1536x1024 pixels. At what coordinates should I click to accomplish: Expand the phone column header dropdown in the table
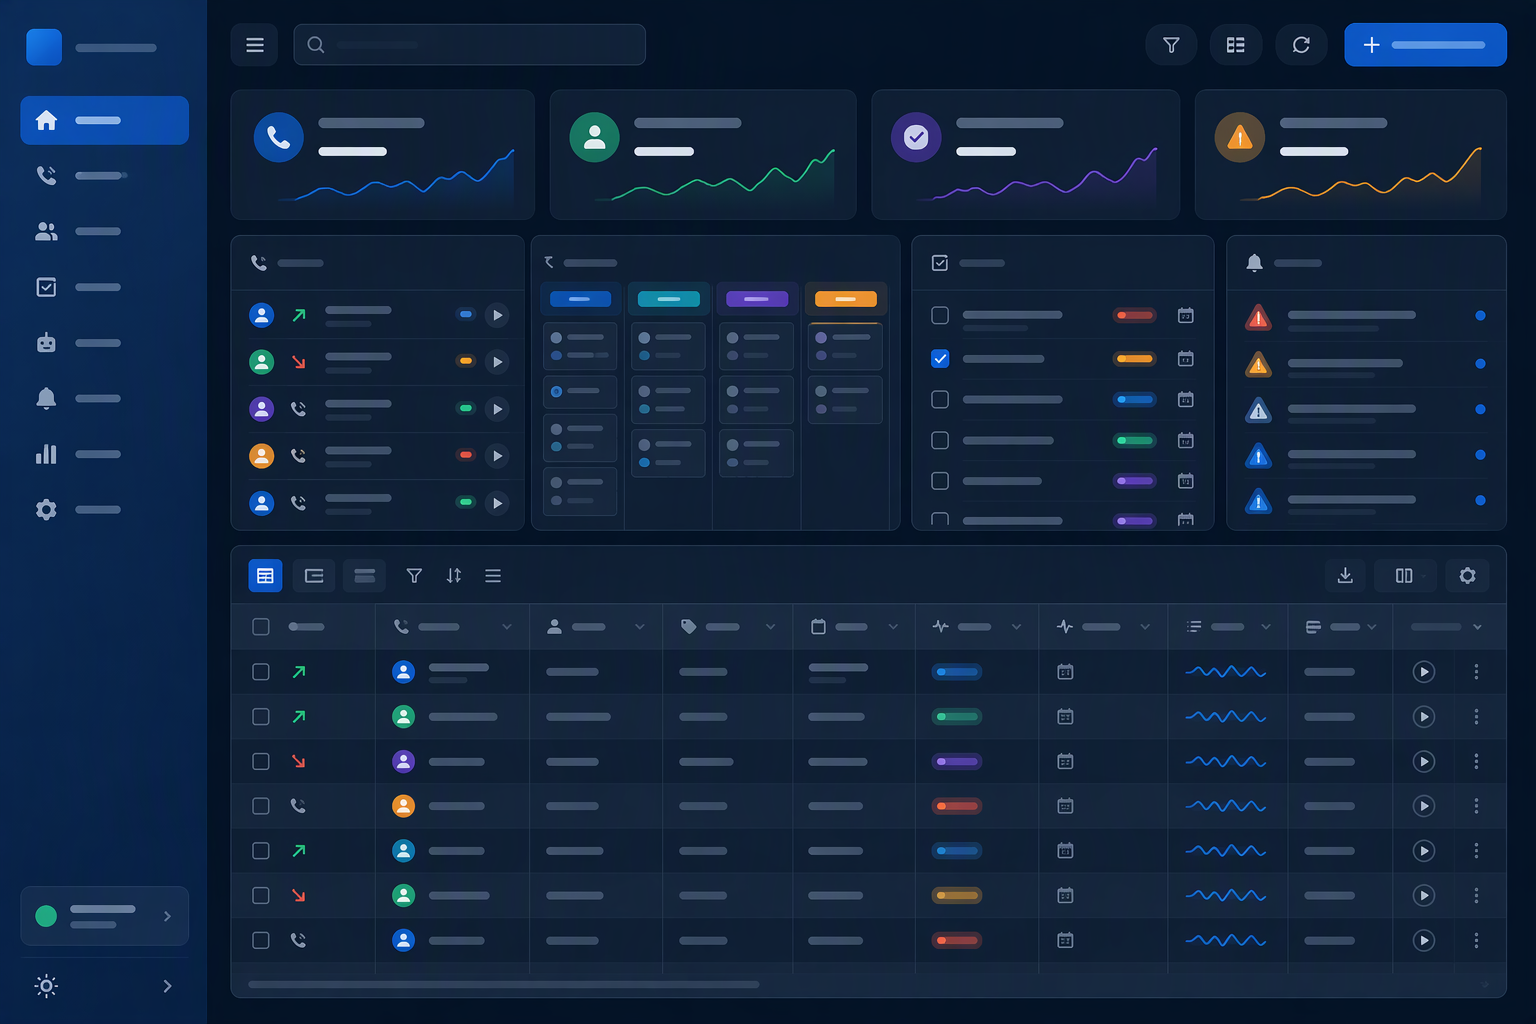(x=507, y=627)
